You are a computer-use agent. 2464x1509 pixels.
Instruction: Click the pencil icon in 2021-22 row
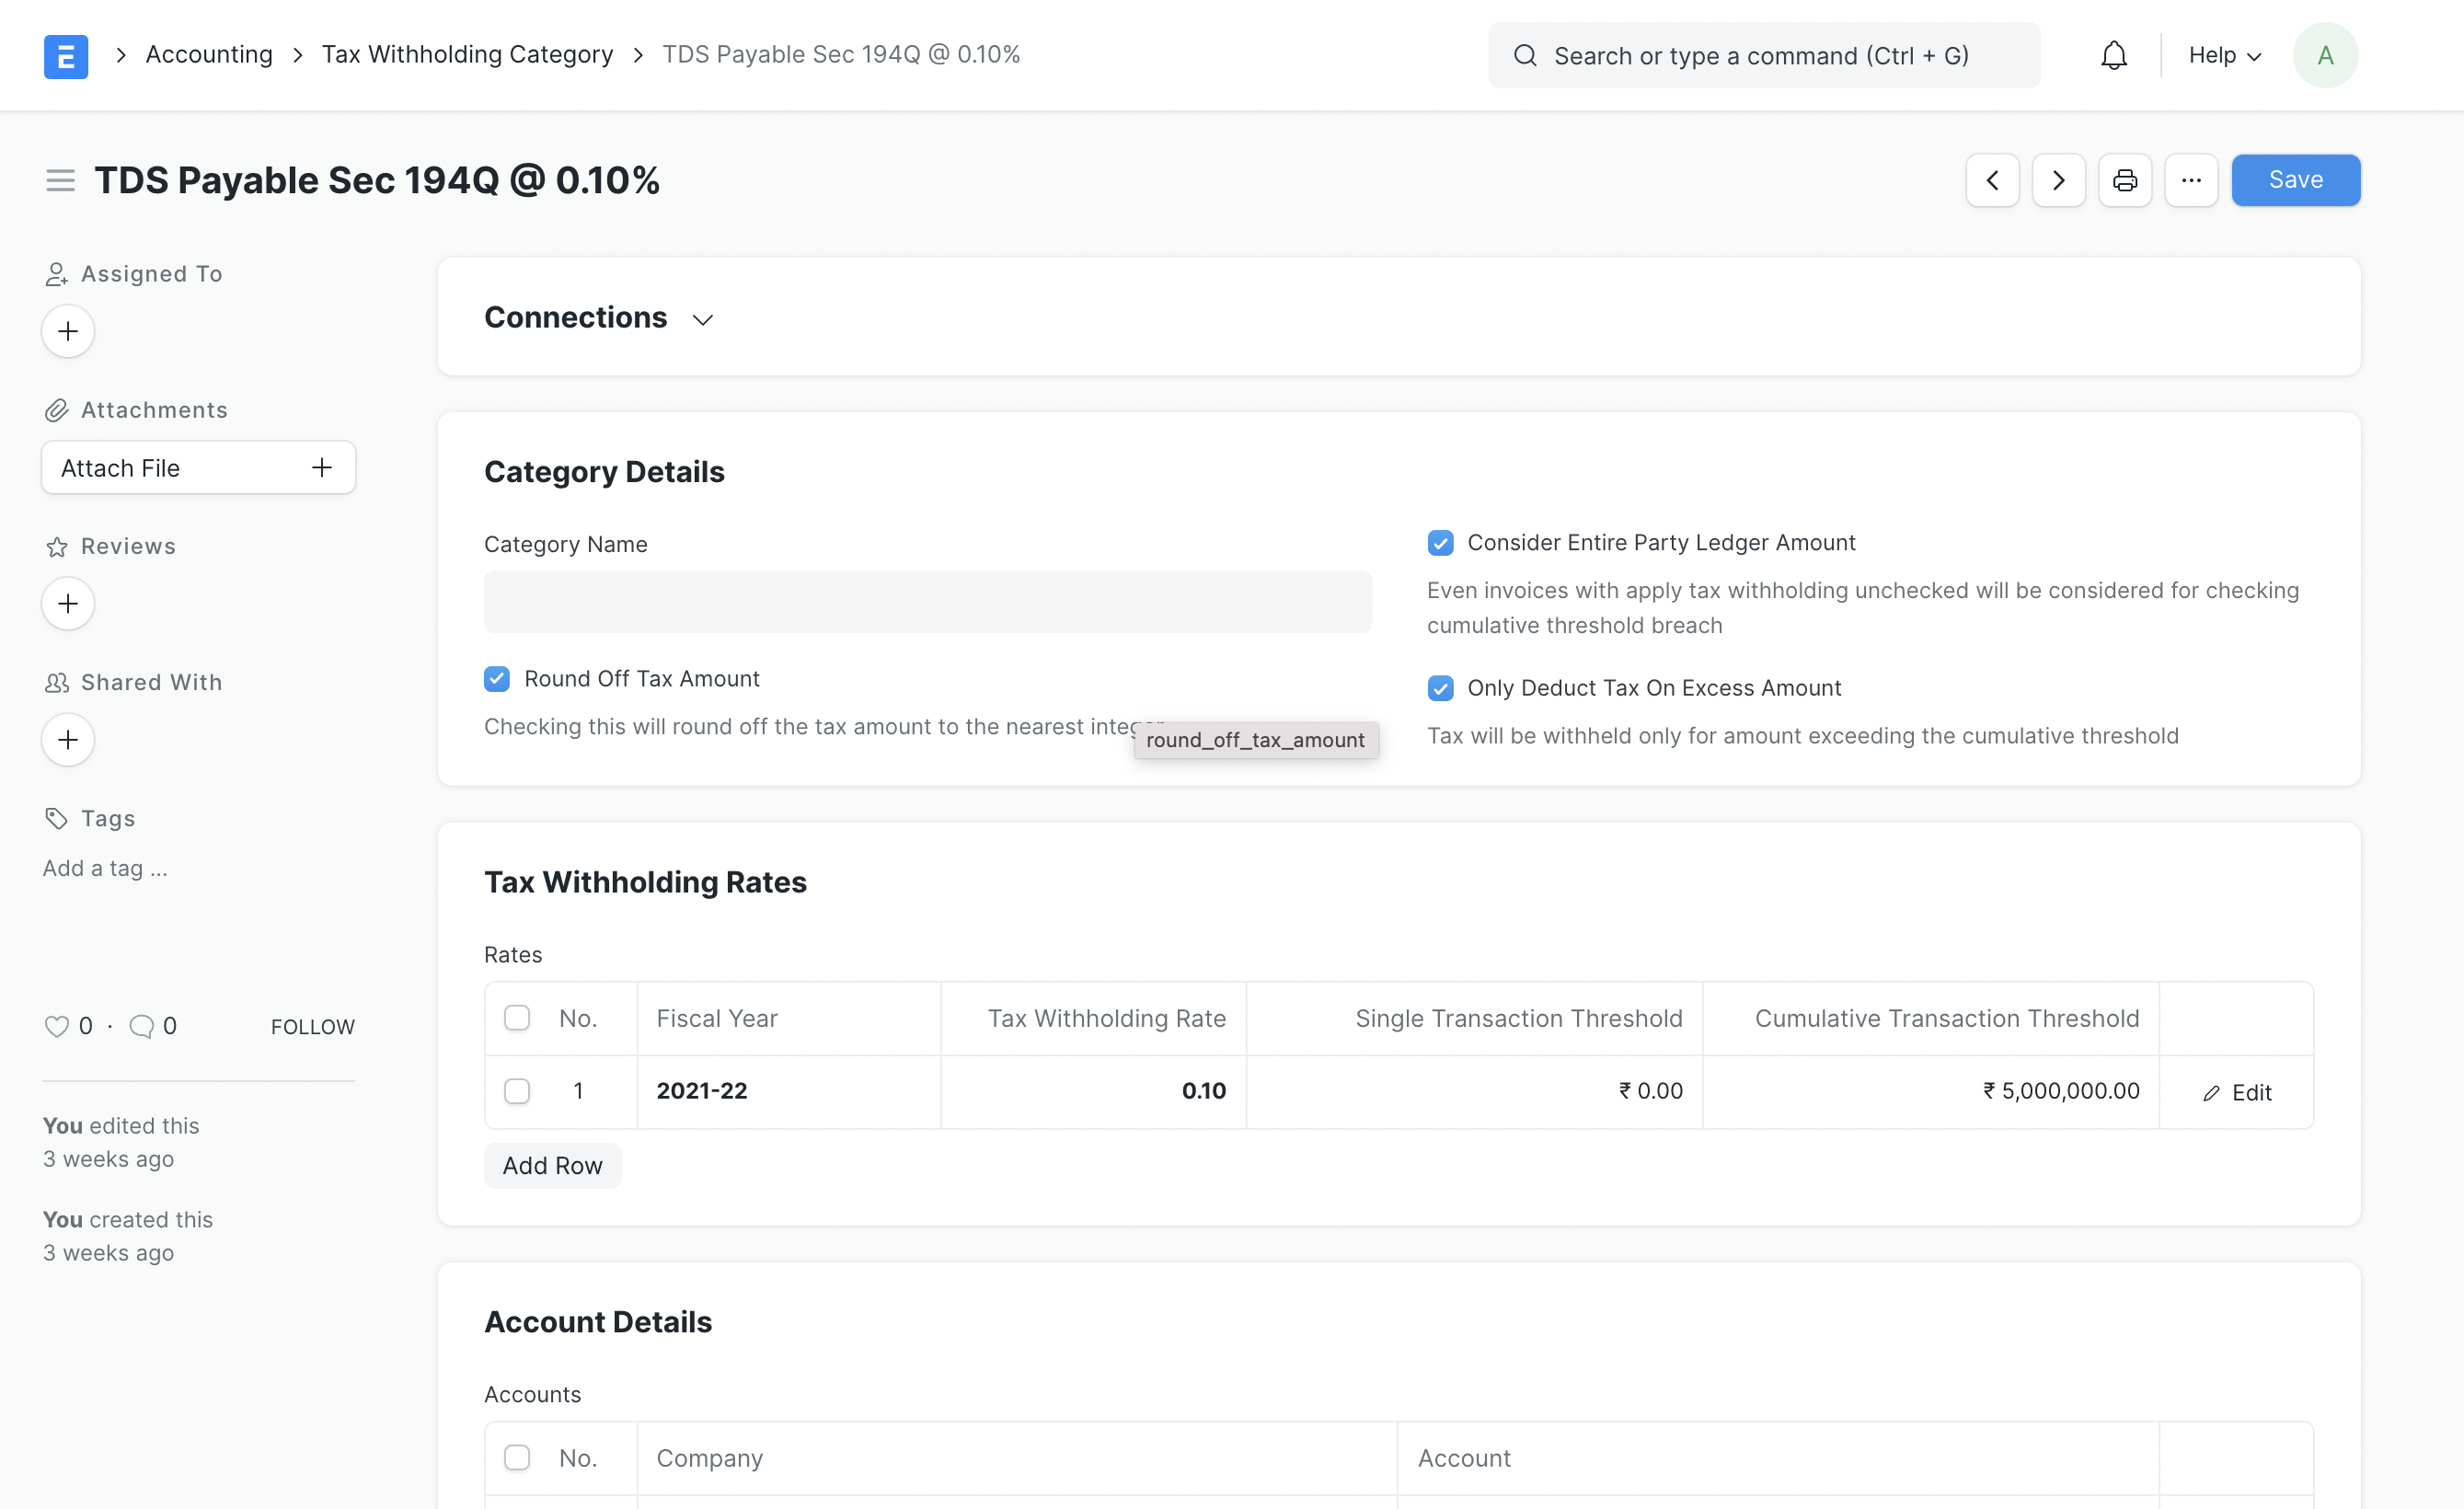tap(2211, 1093)
